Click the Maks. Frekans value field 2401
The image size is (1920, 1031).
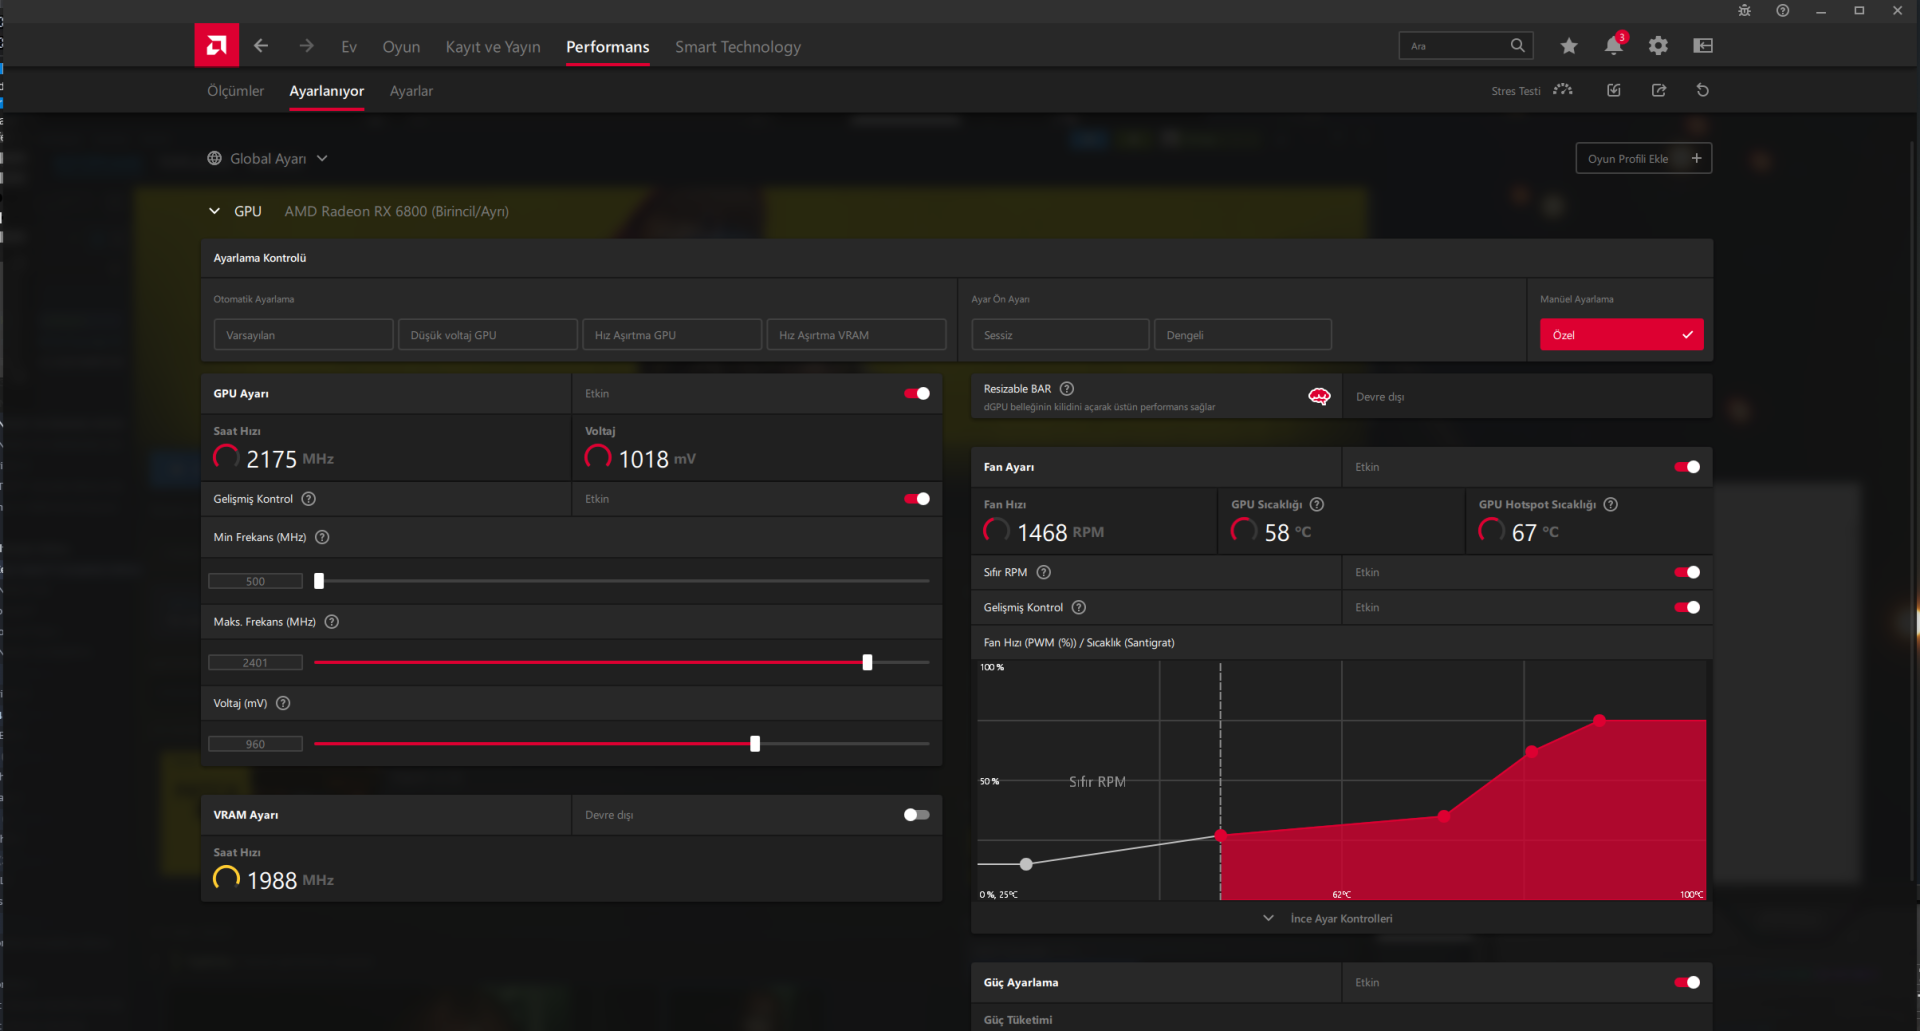pos(255,662)
